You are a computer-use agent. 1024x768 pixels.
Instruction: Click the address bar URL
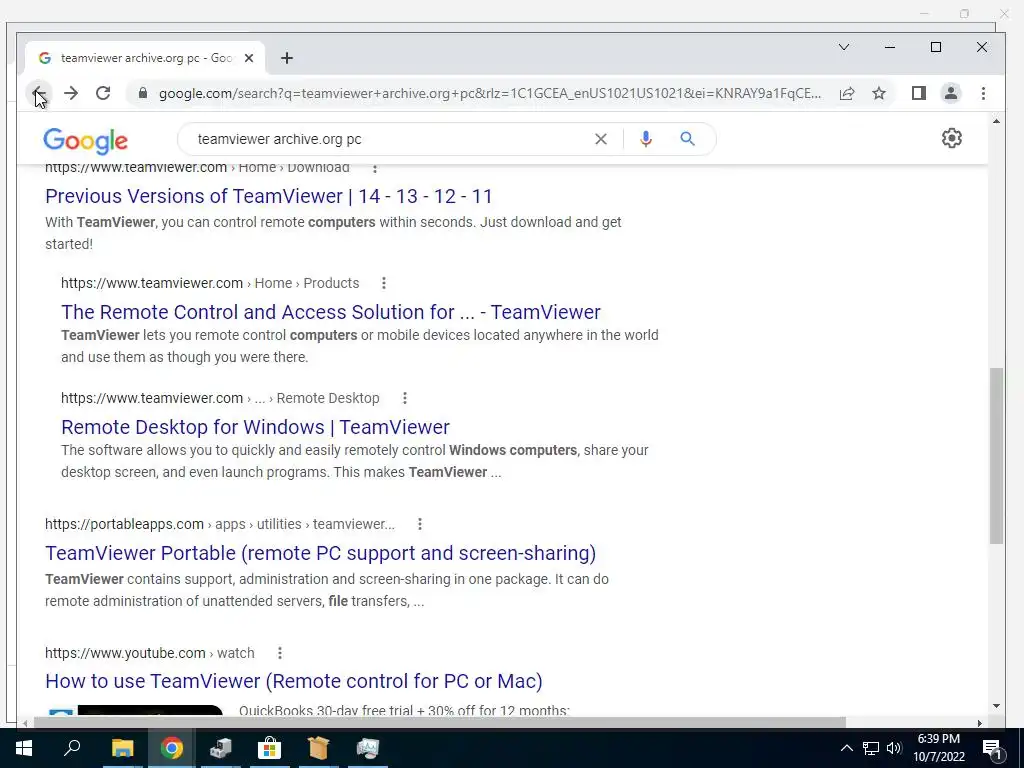pos(490,93)
